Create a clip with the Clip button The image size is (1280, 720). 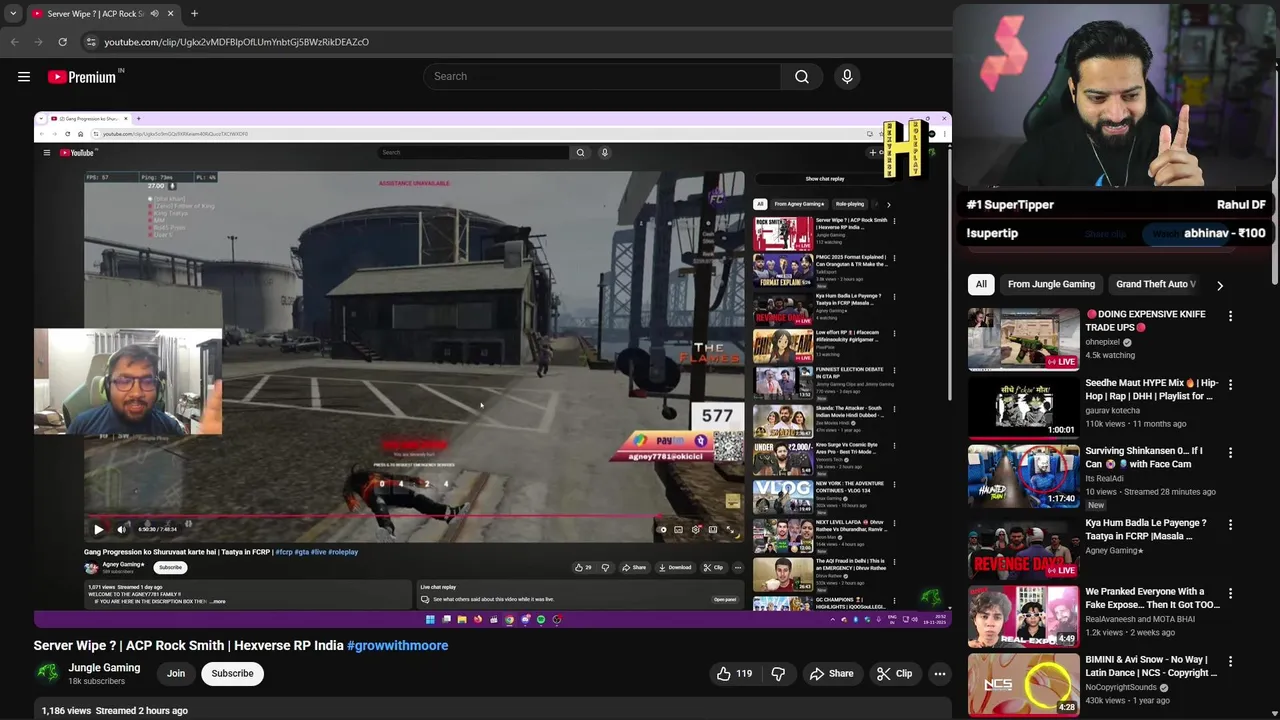tap(893, 674)
